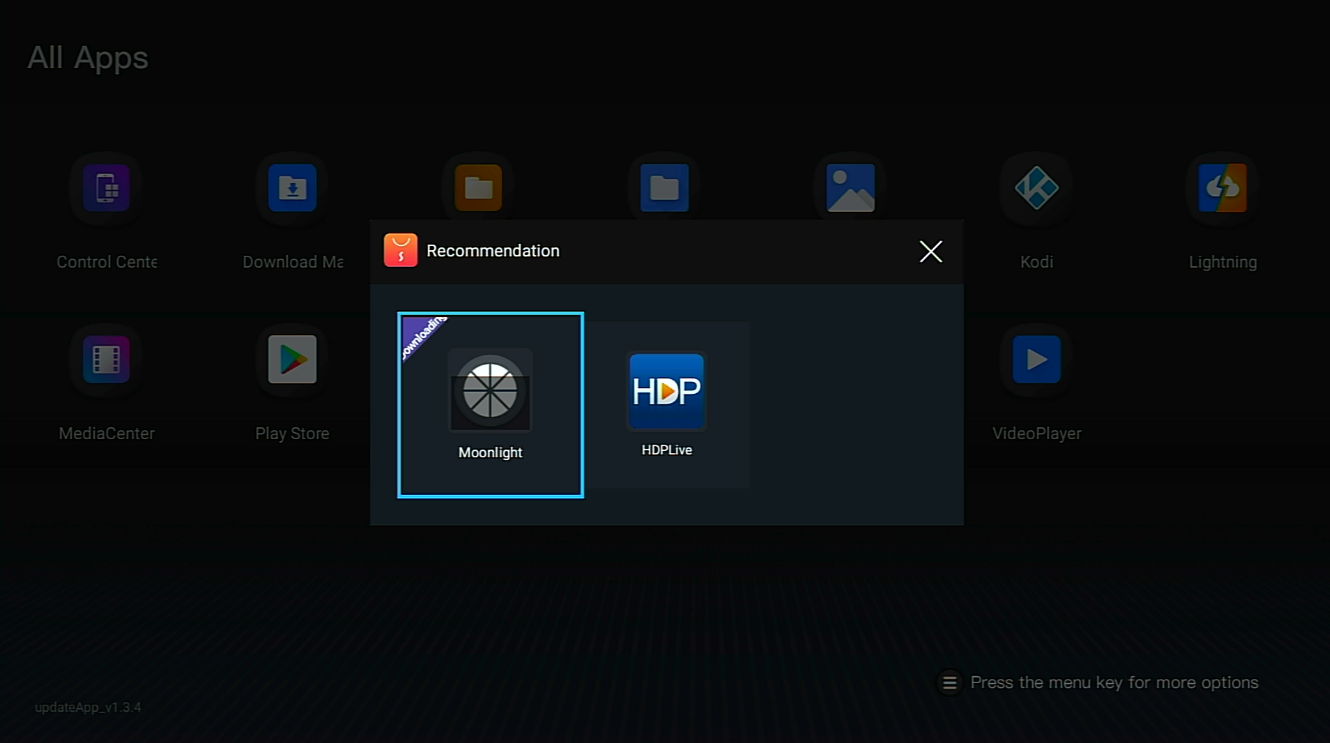1330x743 pixels.
Task: Click the Recommendation dialog title text
Action: pos(493,251)
